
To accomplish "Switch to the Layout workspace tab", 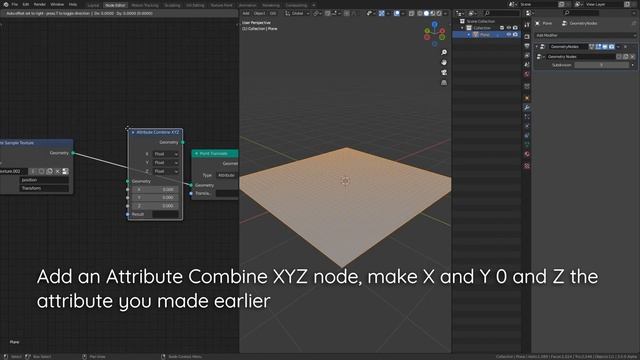I will pos(93,5).
